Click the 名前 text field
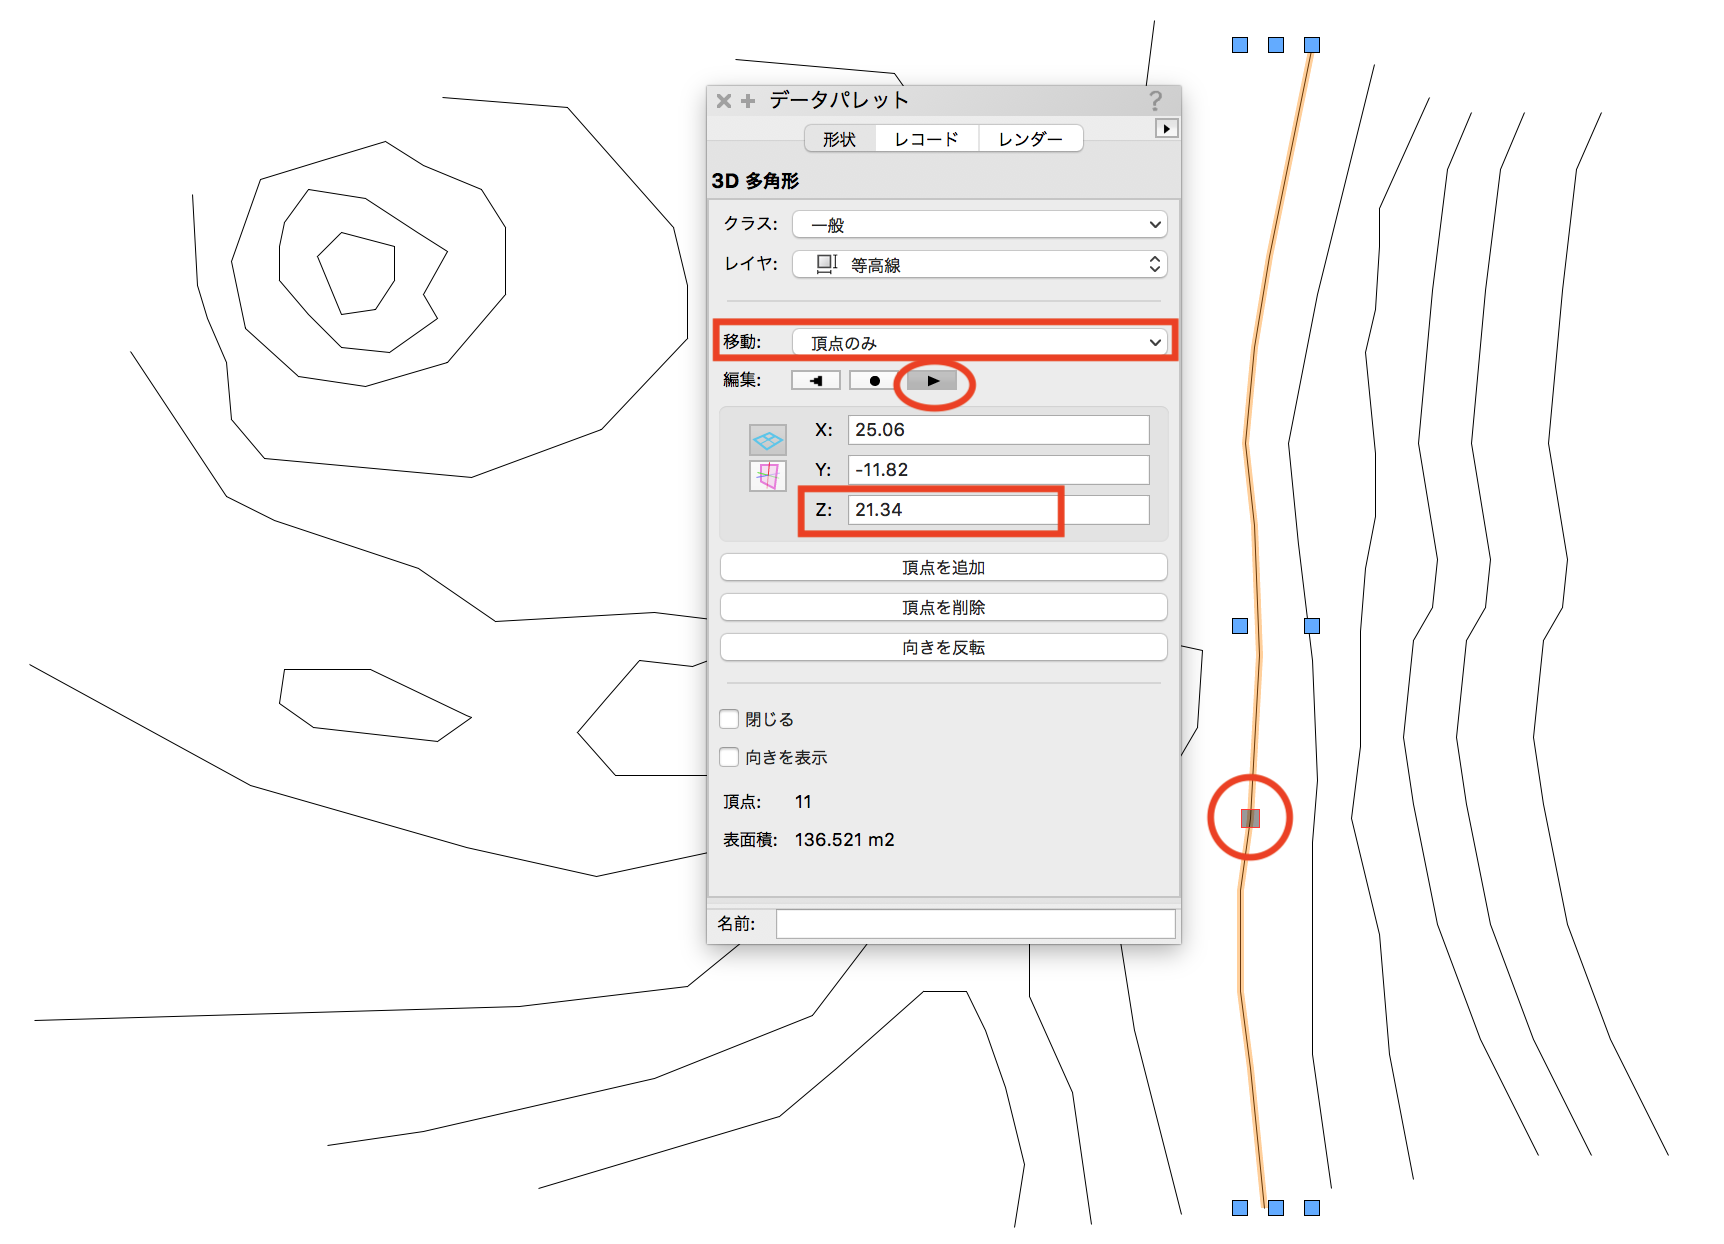 point(975,924)
